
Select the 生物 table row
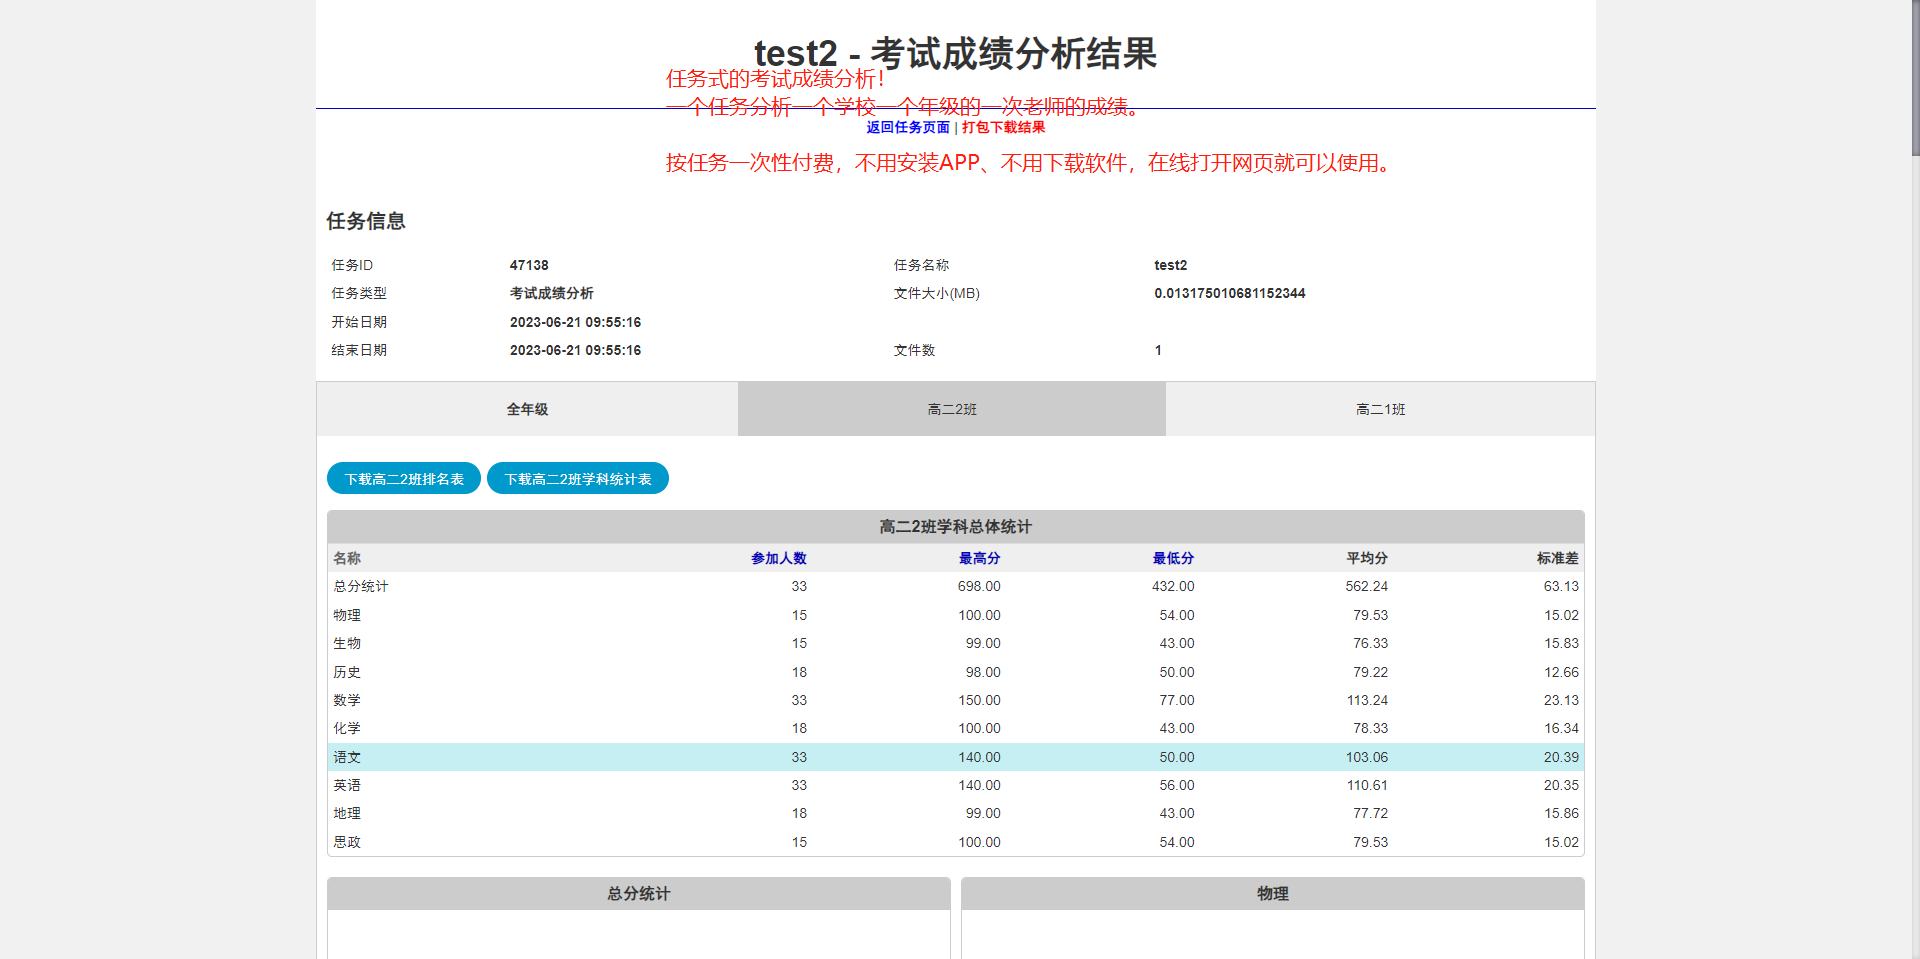[956, 643]
